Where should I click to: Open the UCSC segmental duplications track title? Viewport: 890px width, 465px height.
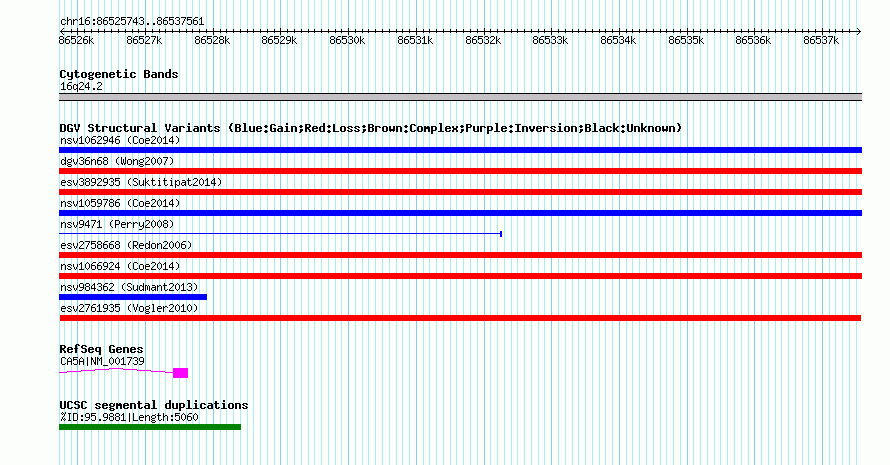(154, 405)
